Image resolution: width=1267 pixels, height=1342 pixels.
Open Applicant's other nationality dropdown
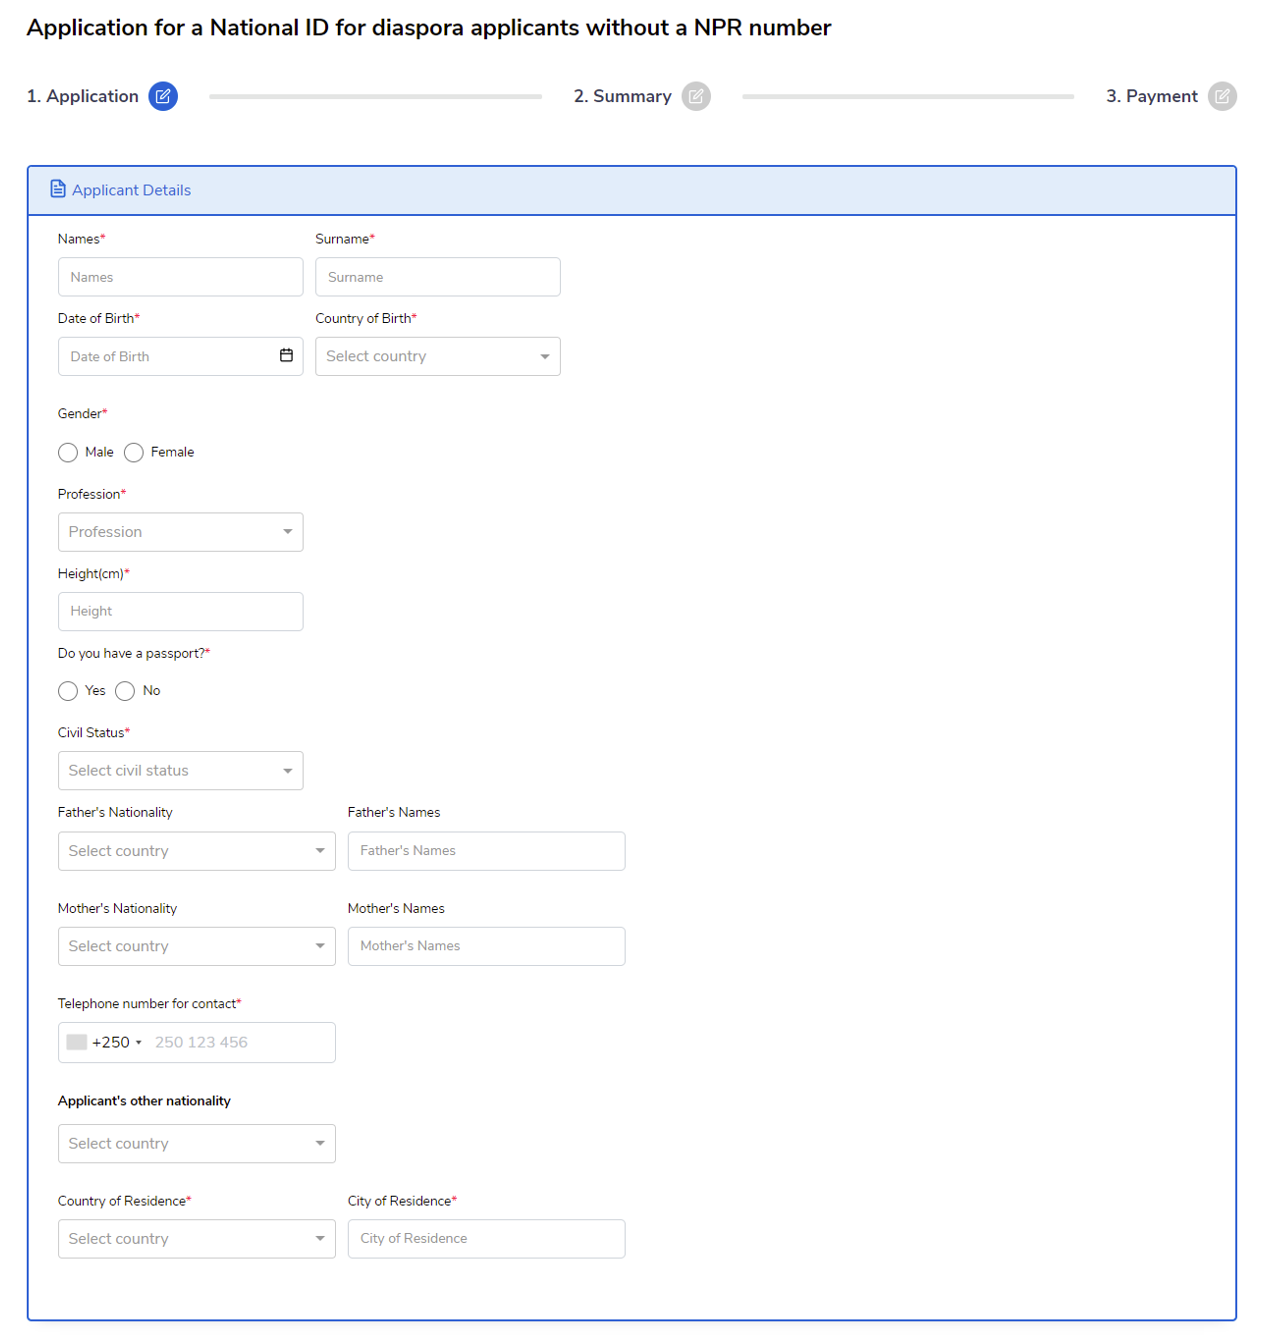pos(197,1144)
